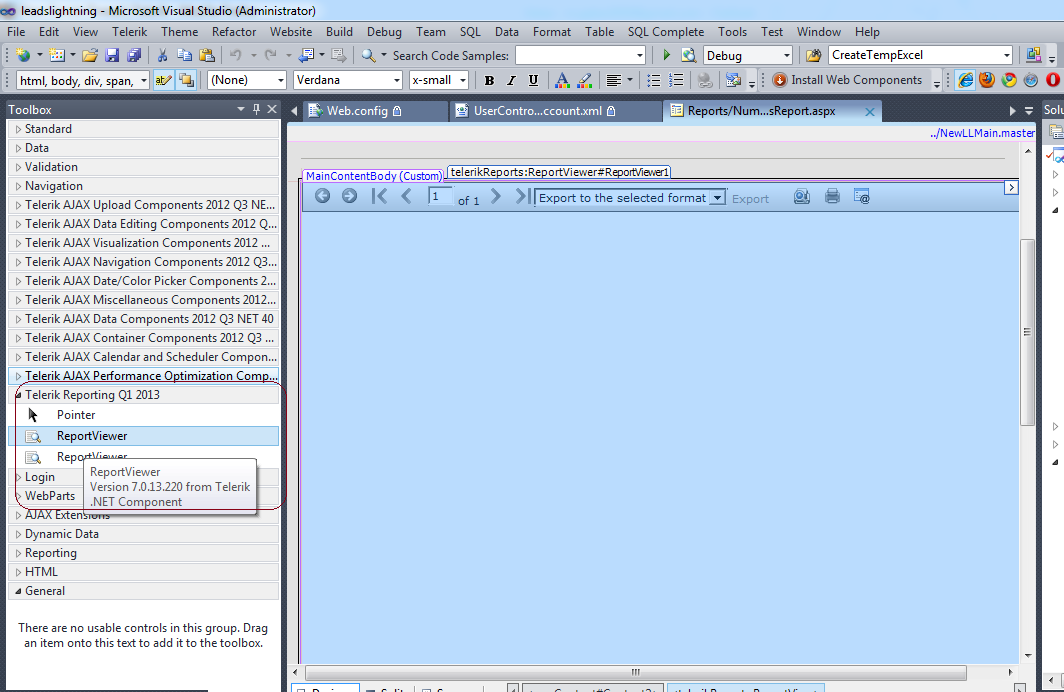Click the Open File folder icon
This screenshot has height=692, width=1064.
(90, 56)
